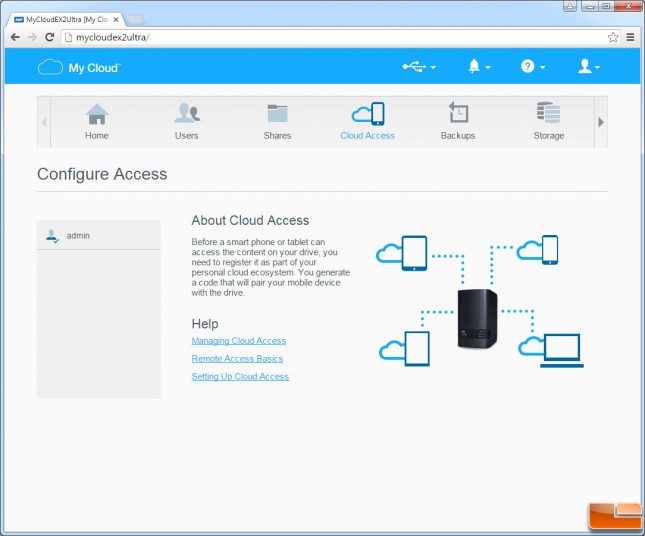Select the MyCloudEX2Ultra browser tab
Screen dimensions: 645x536
[x=66, y=20]
